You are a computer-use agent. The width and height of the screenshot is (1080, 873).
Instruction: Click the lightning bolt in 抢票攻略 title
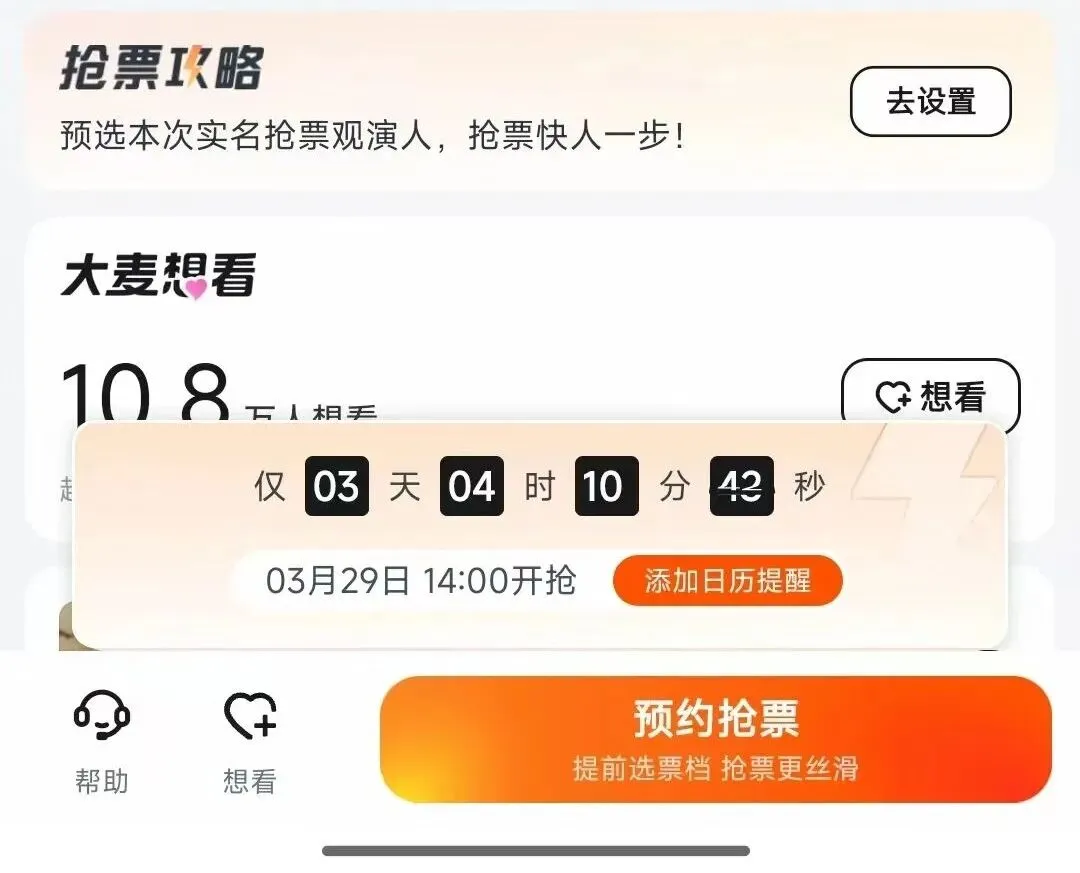196,66
